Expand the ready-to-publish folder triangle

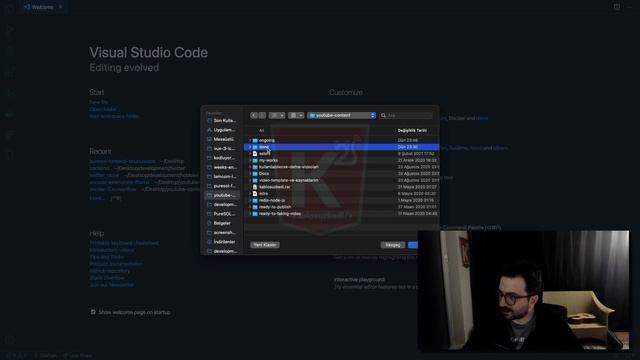[x=250, y=207]
